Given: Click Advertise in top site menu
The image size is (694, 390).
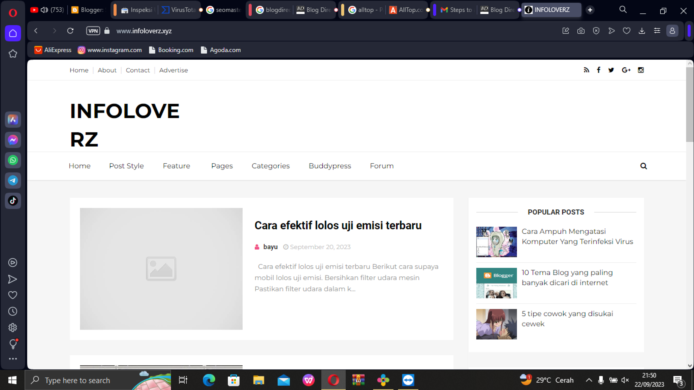Looking at the screenshot, I should [174, 70].
